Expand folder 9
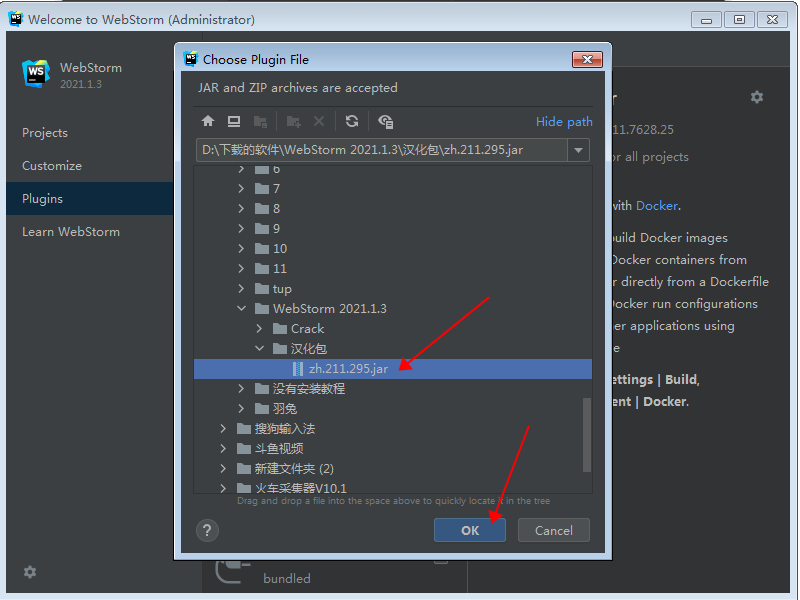 tap(241, 229)
